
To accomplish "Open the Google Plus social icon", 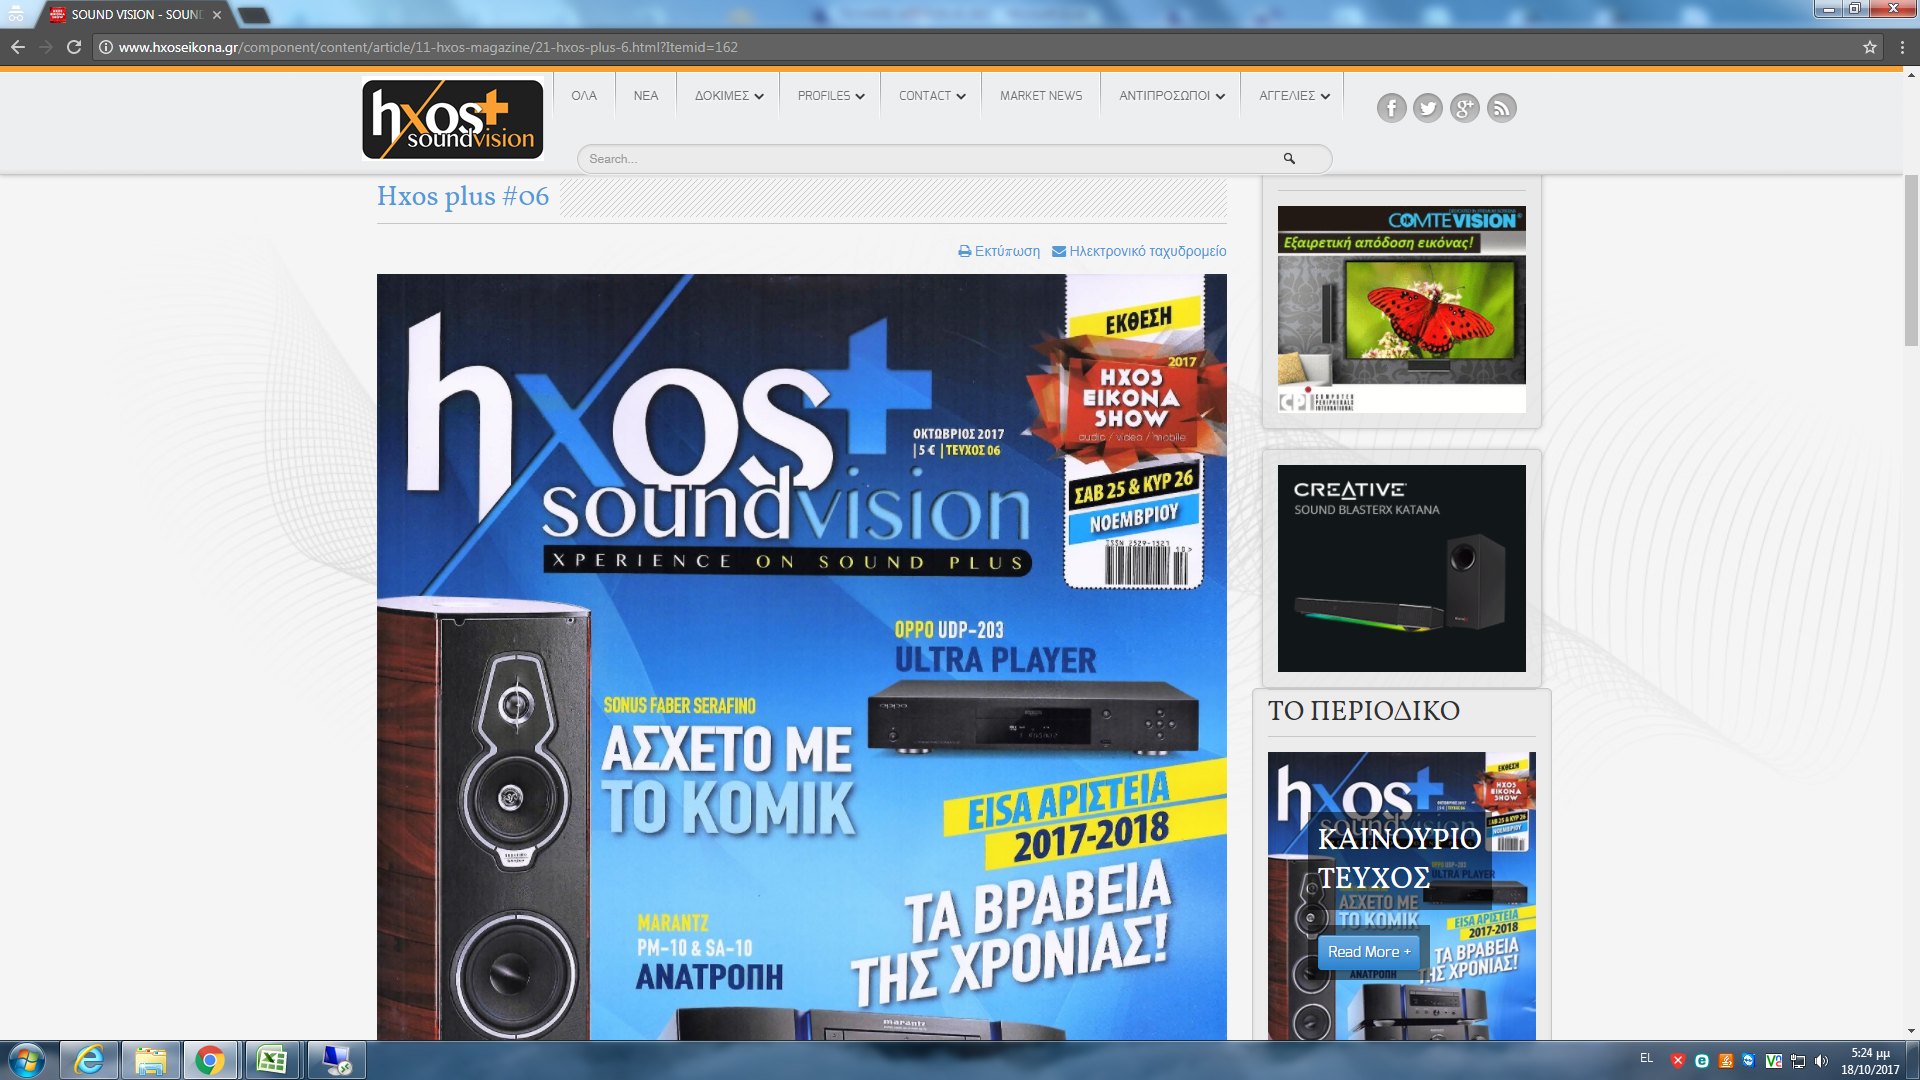I will click(1465, 108).
